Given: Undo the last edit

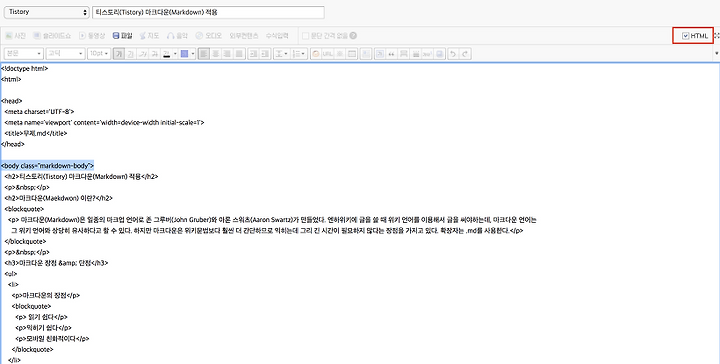Looking at the screenshot, I should (453, 54).
